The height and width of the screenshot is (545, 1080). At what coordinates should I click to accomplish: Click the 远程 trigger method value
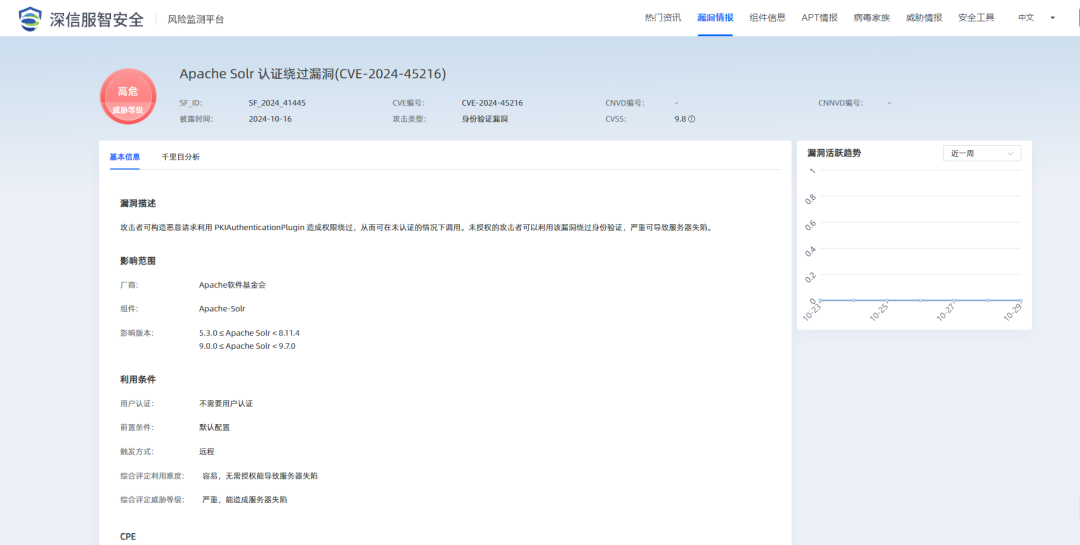[x=207, y=451]
